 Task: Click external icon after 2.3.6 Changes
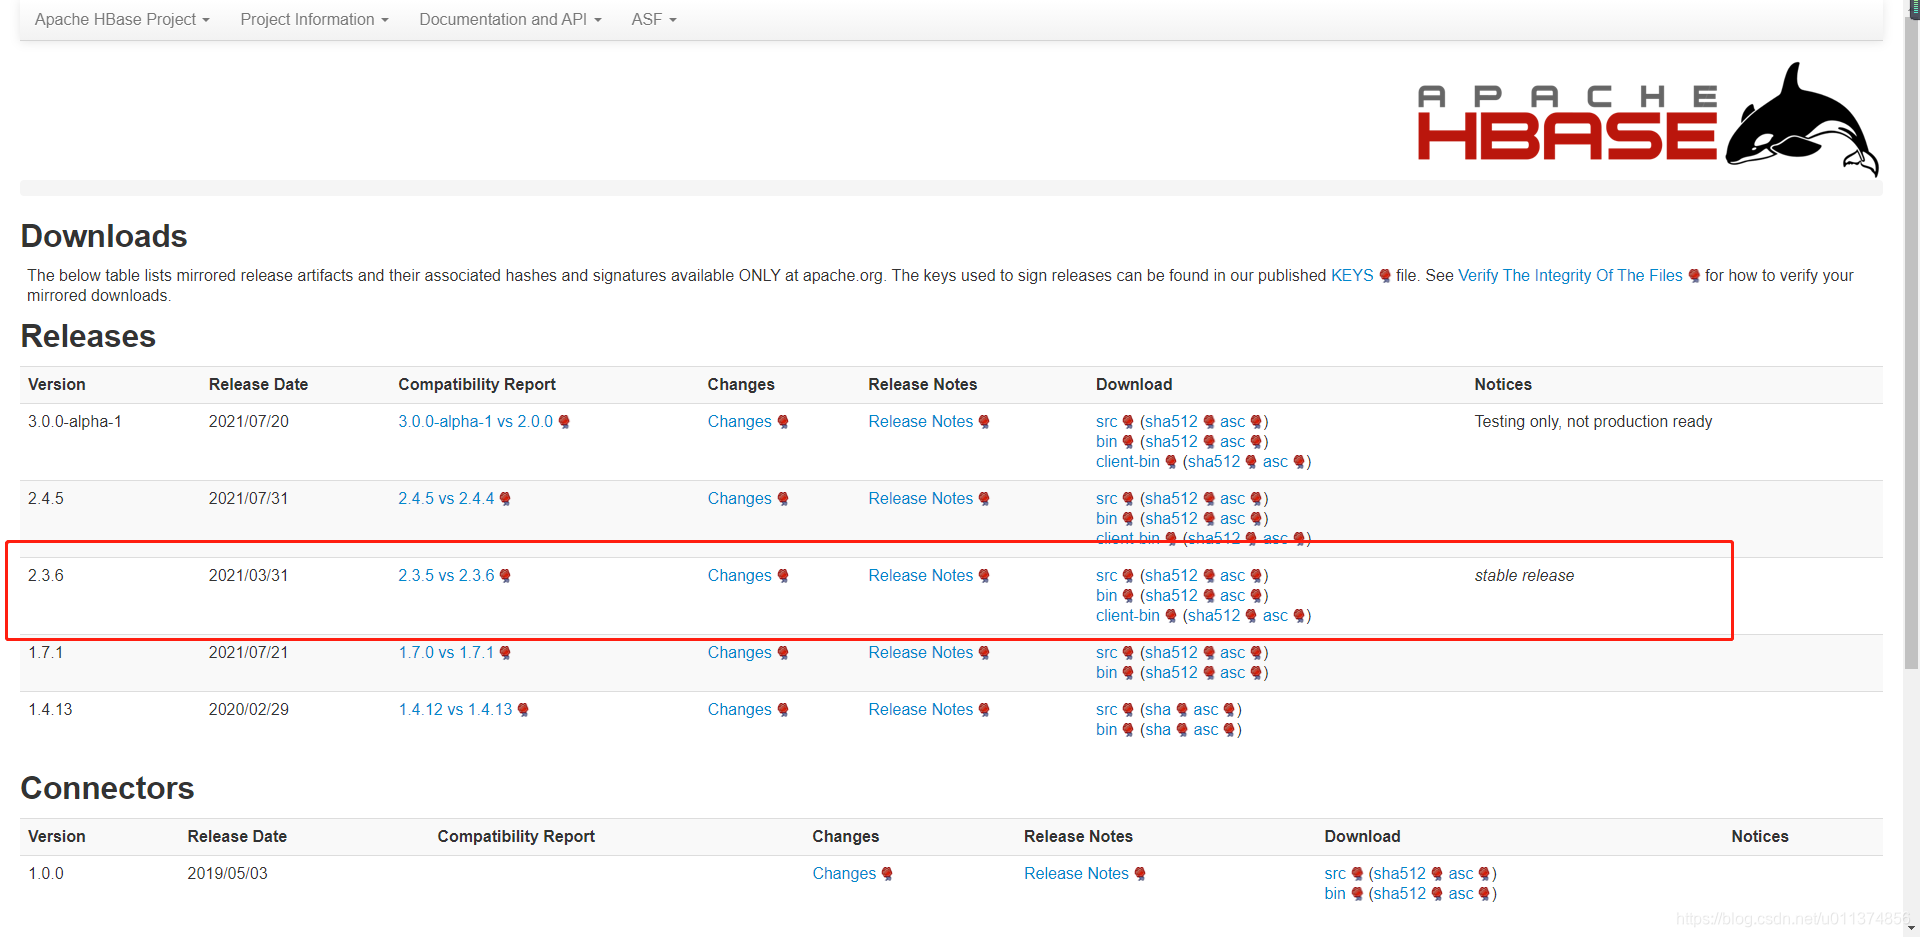pyautogui.click(x=783, y=576)
